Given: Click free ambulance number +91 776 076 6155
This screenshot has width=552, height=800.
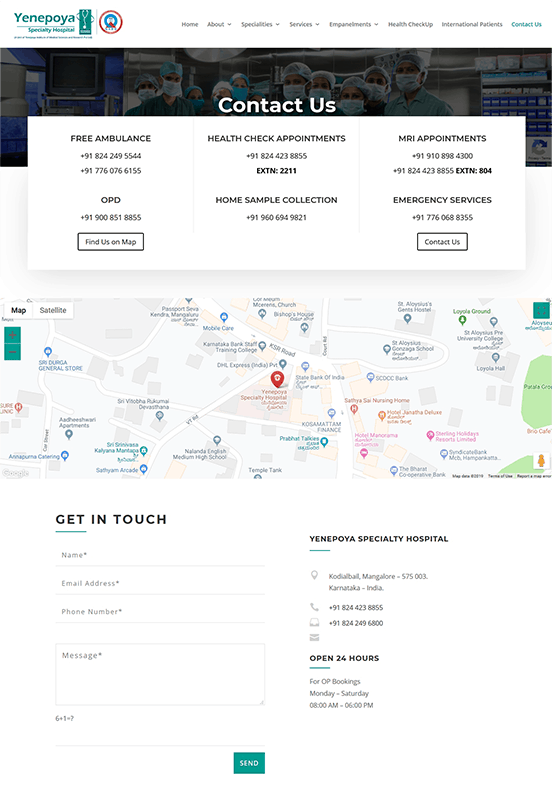Looking at the screenshot, I should click(111, 170).
